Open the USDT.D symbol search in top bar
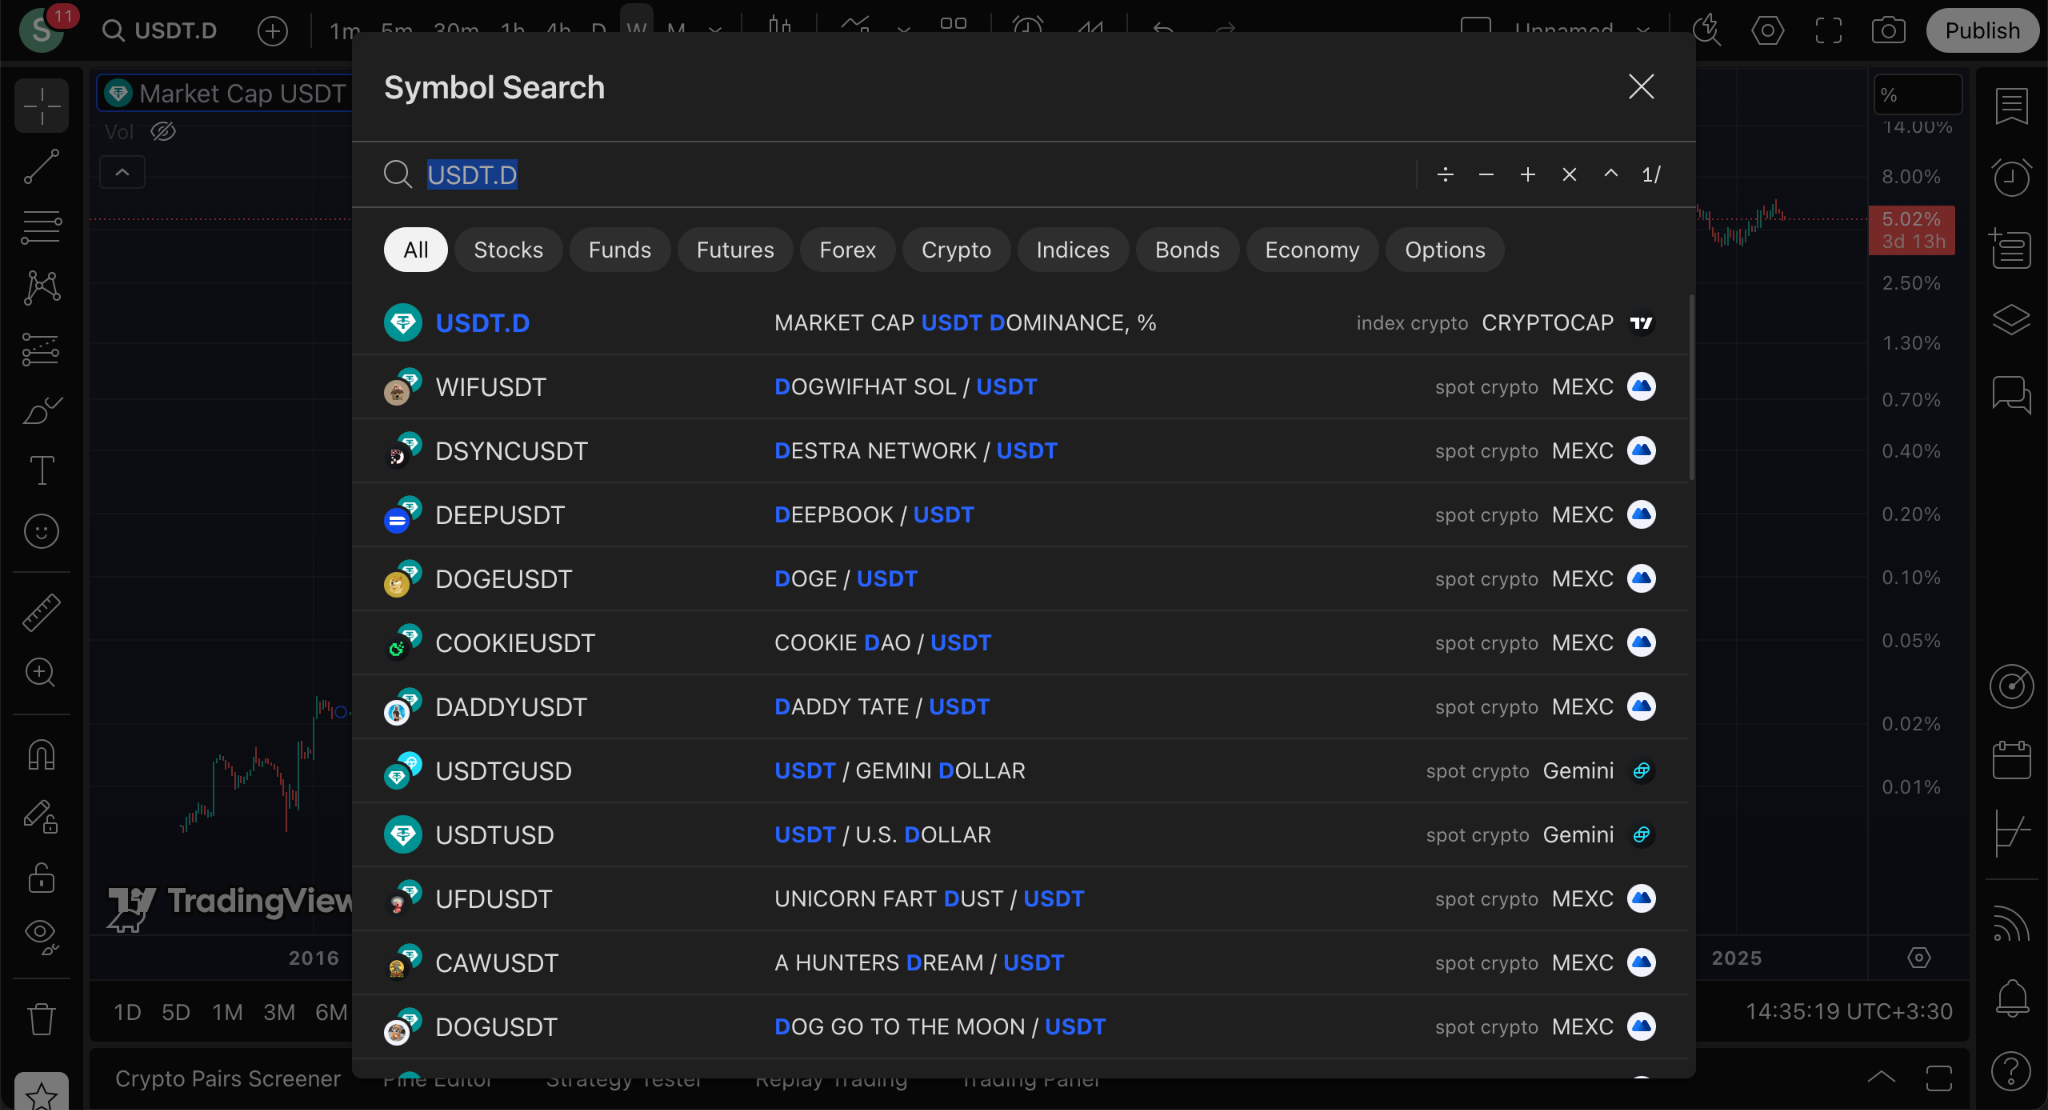 (160, 30)
